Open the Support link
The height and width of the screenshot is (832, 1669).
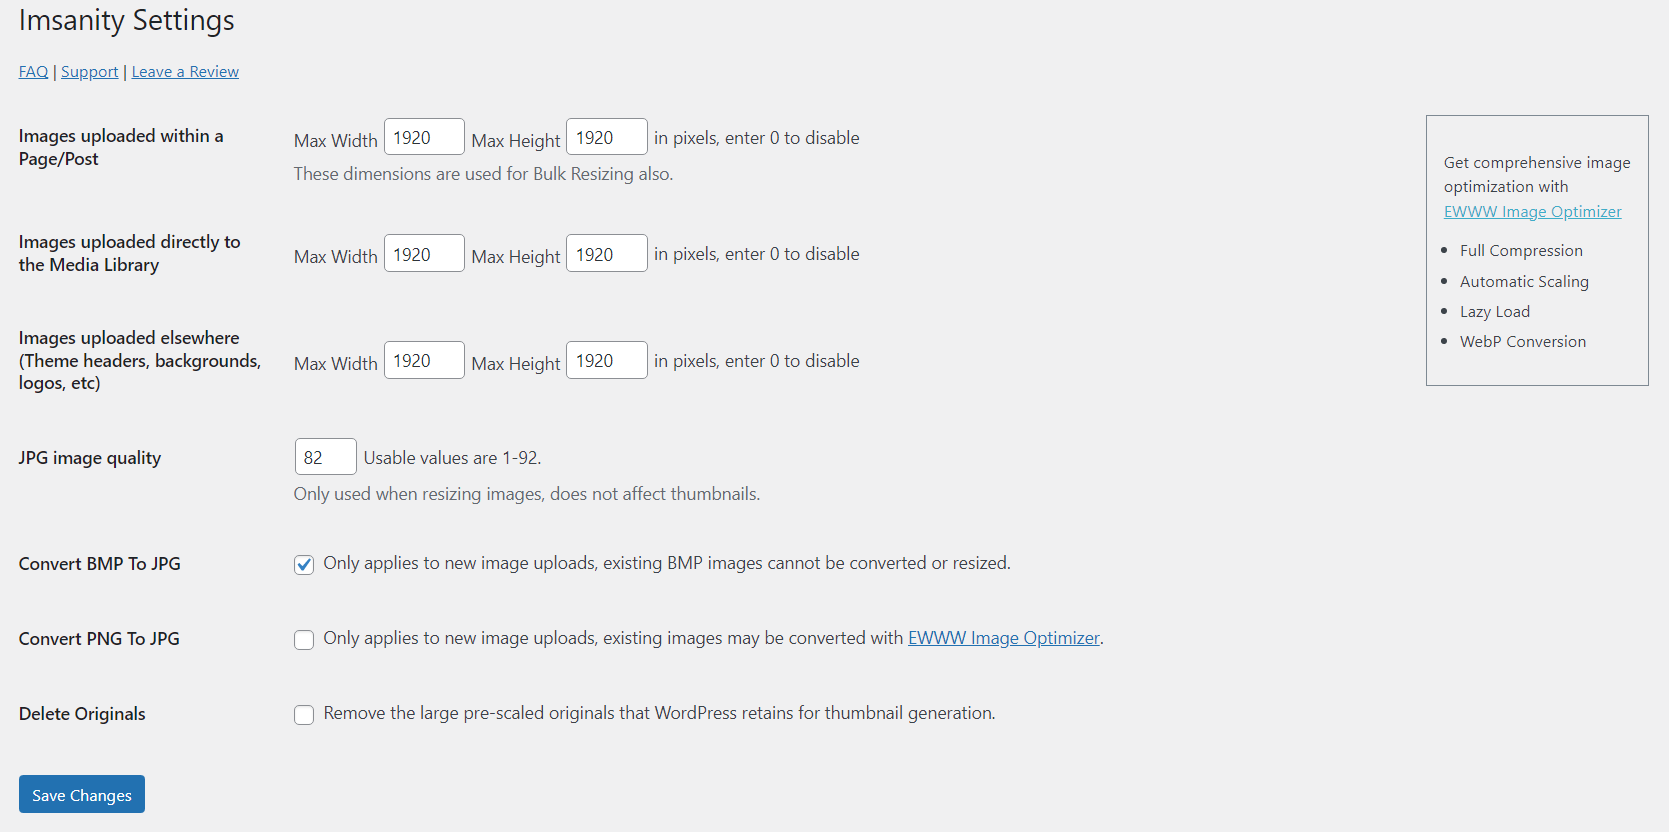click(x=89, y=72)
